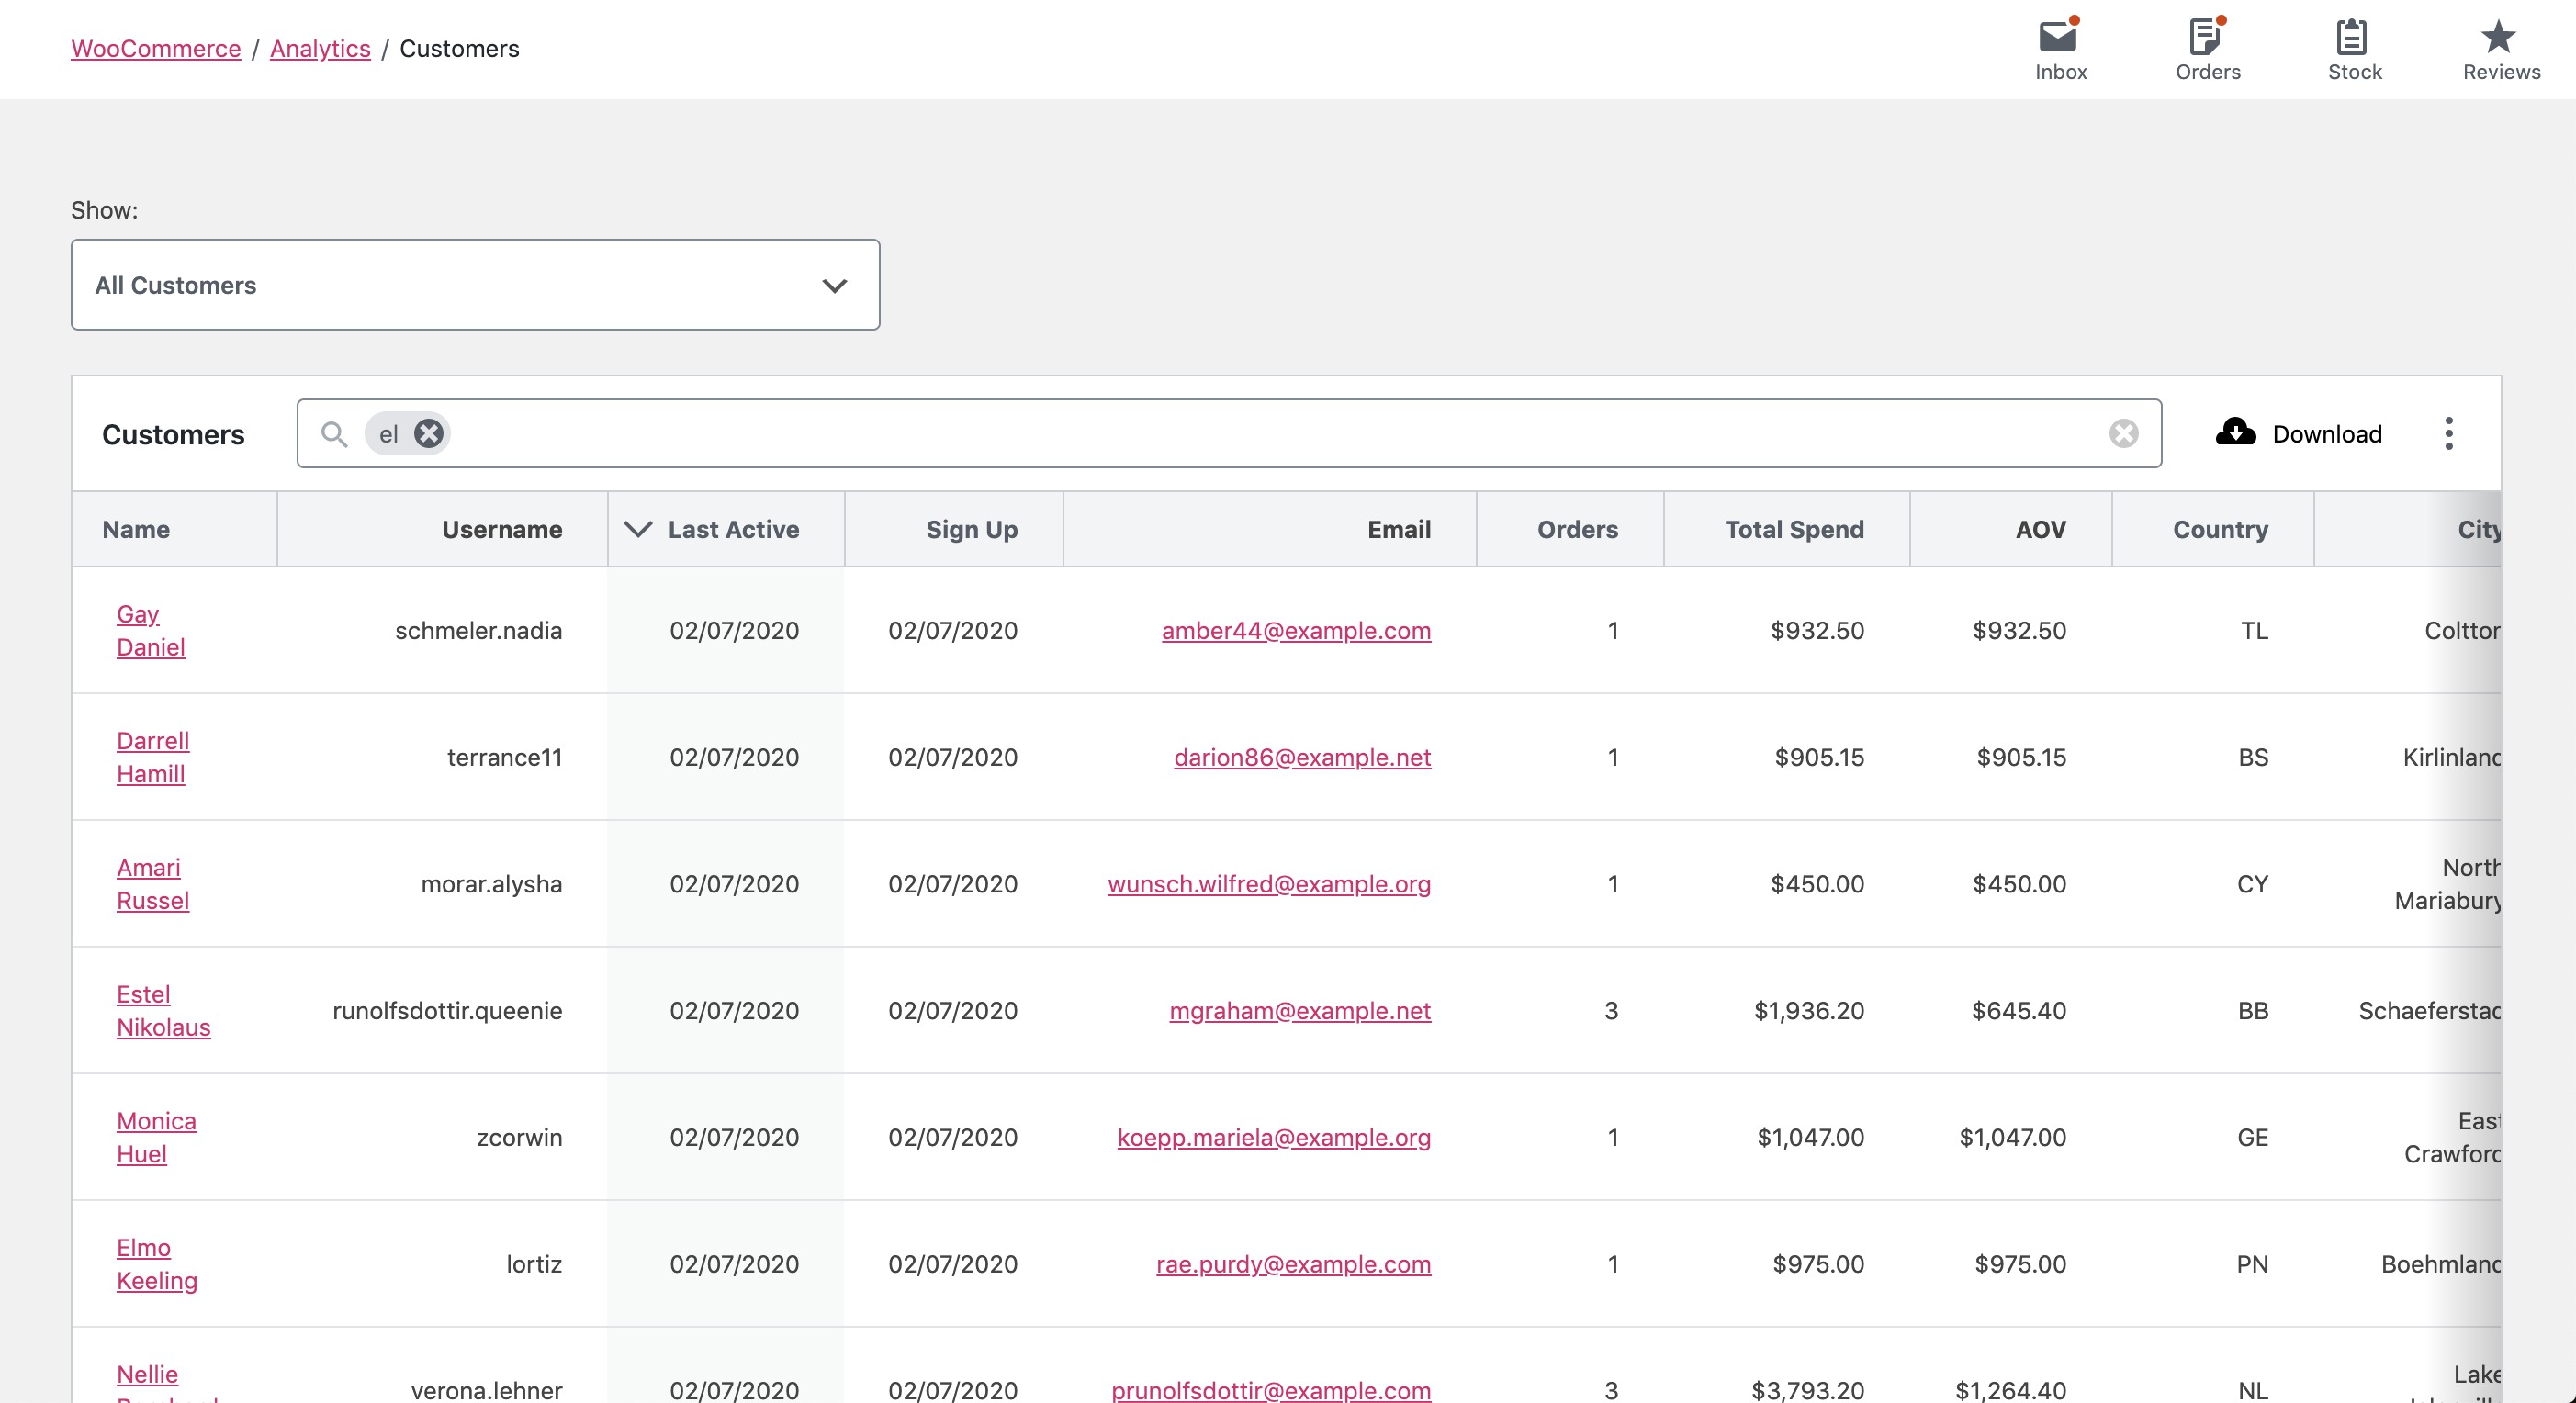Click the search magnifier icon

pyautogui.click(x=334, y=434)
